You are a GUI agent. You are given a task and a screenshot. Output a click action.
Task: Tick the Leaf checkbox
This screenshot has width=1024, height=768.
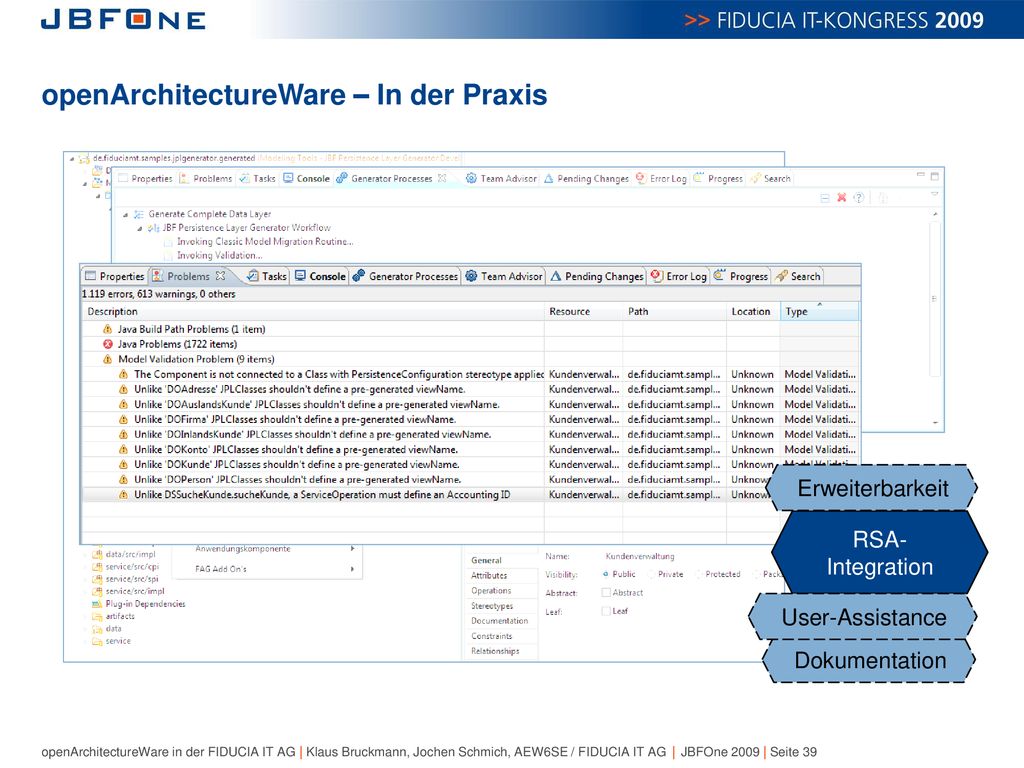[x=606, y=611]
